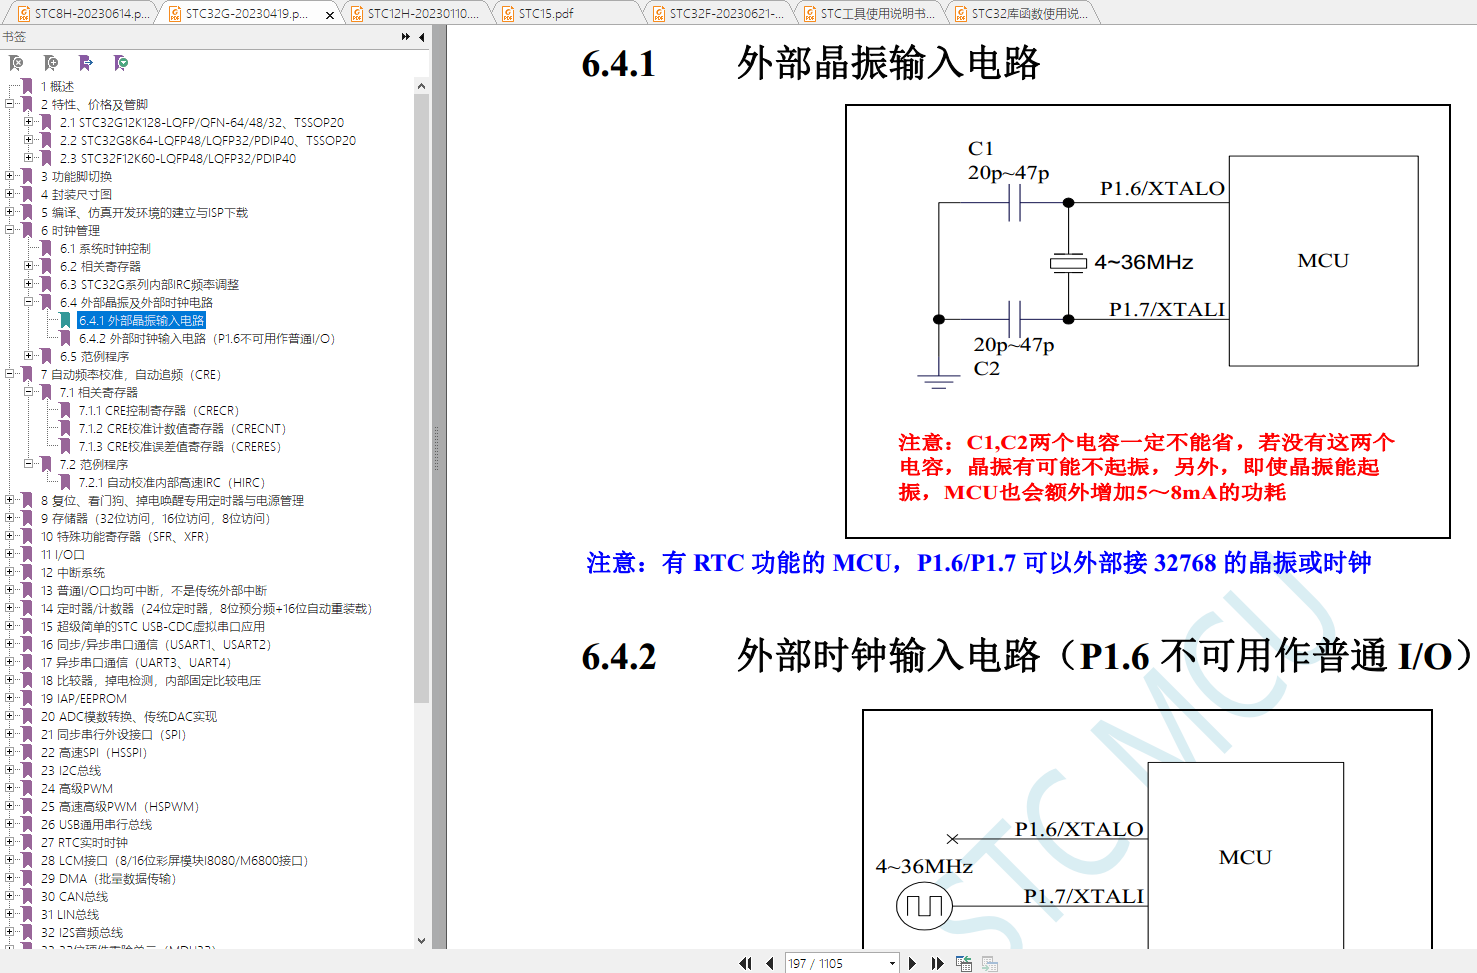1477x973 pixels.
Task: Open bookmark 6.3 STC32G系列内部IRC频率调整
Action: tap(149, 284)
